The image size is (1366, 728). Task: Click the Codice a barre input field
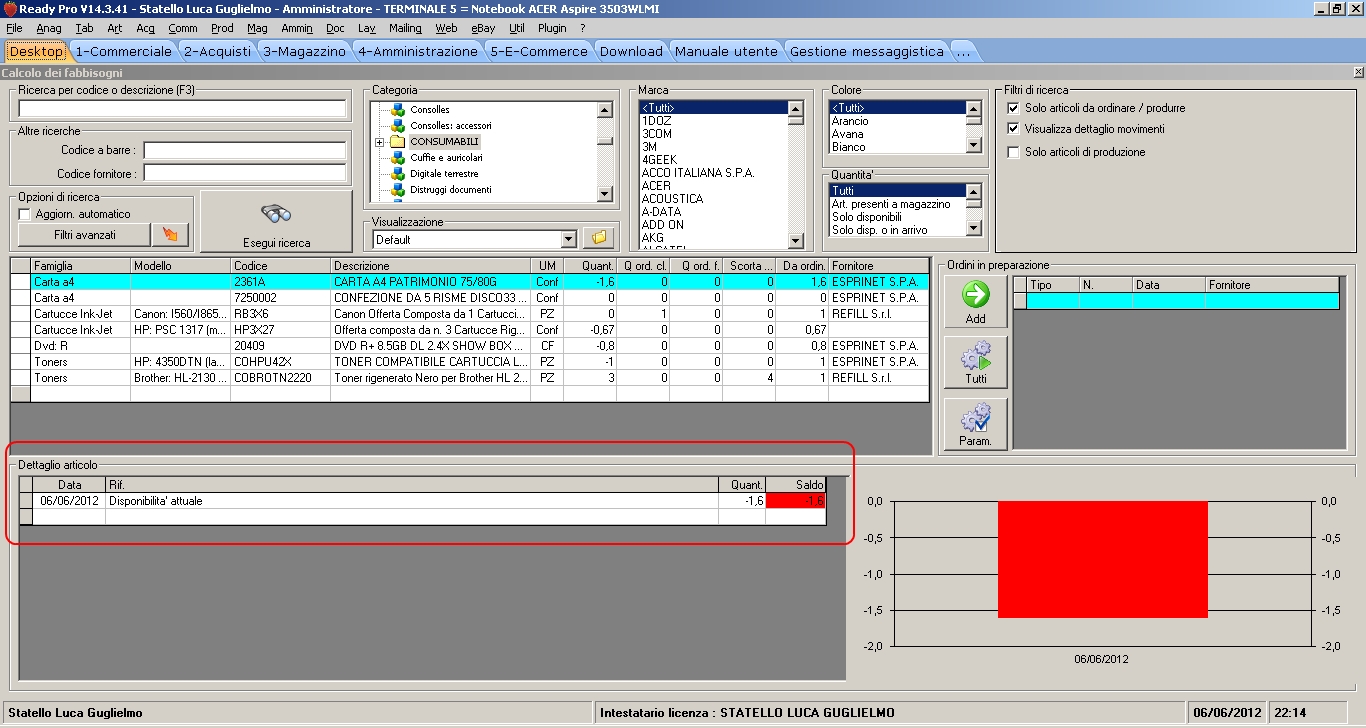point(244,151)
